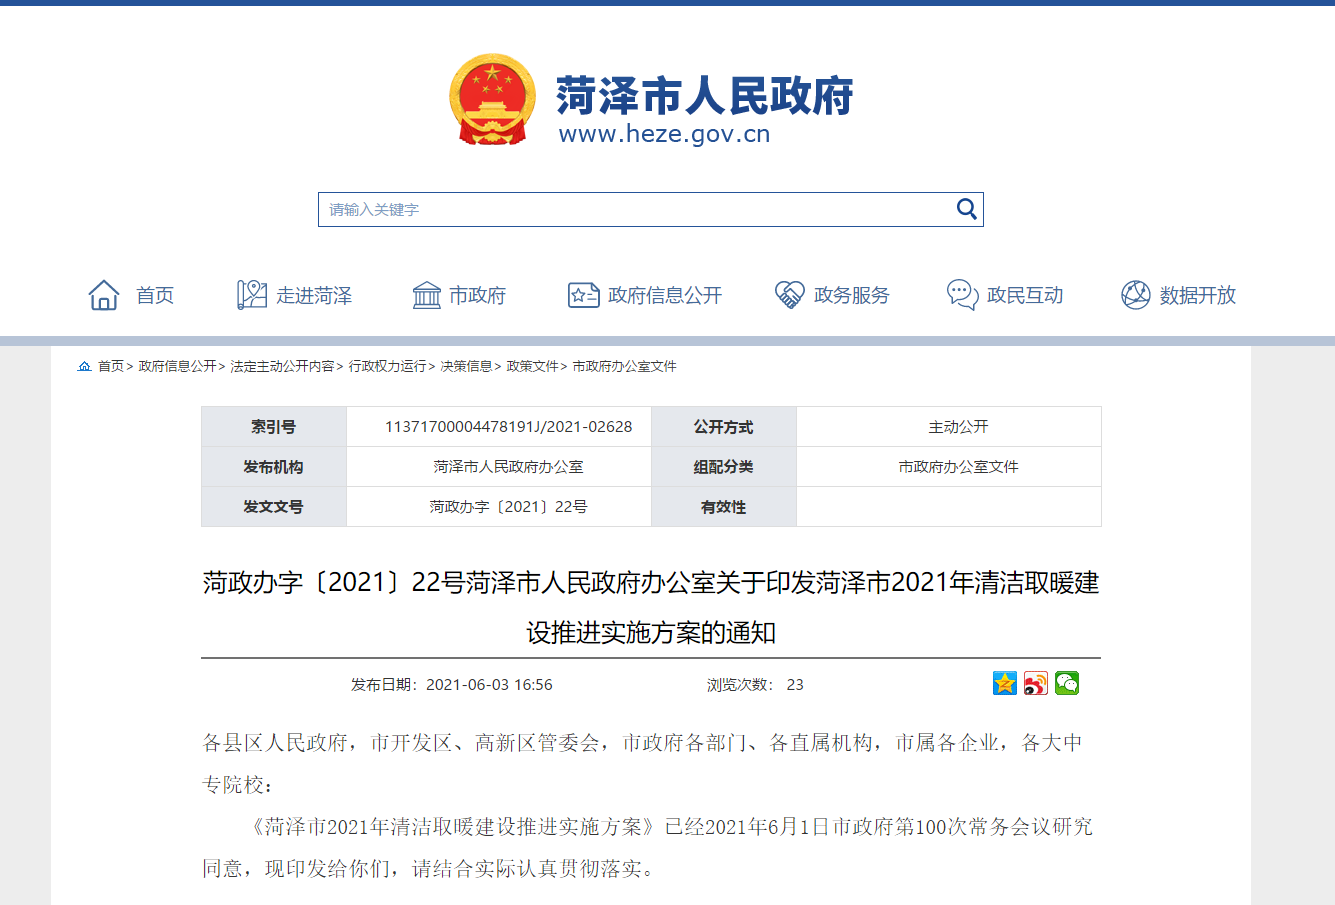The image size is (1335, 905).
Task: Share to WeChat using the green icon
Action: point(1067,683)
